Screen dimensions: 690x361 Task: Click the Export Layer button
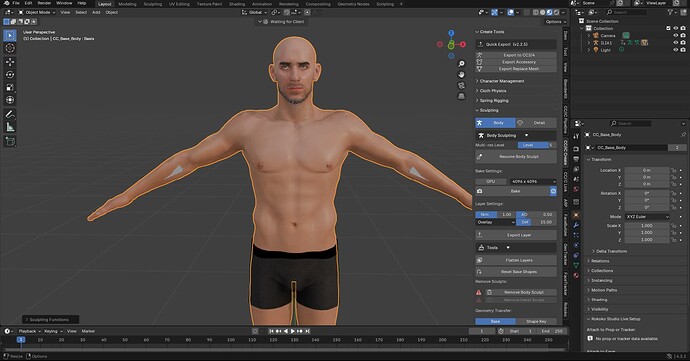coord(516,235)
